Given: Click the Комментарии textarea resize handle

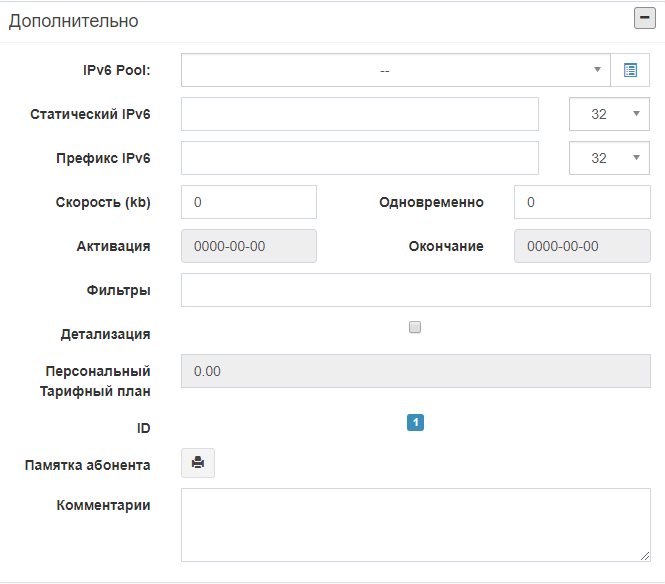Looking at the screenshot, I should [645, 556].
